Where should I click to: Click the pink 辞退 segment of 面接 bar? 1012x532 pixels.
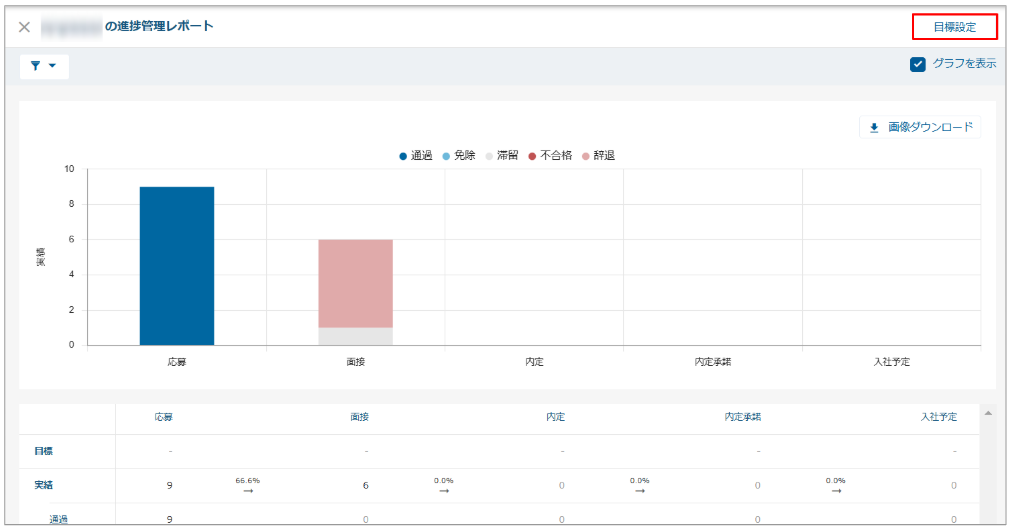(x=355, y=283)
